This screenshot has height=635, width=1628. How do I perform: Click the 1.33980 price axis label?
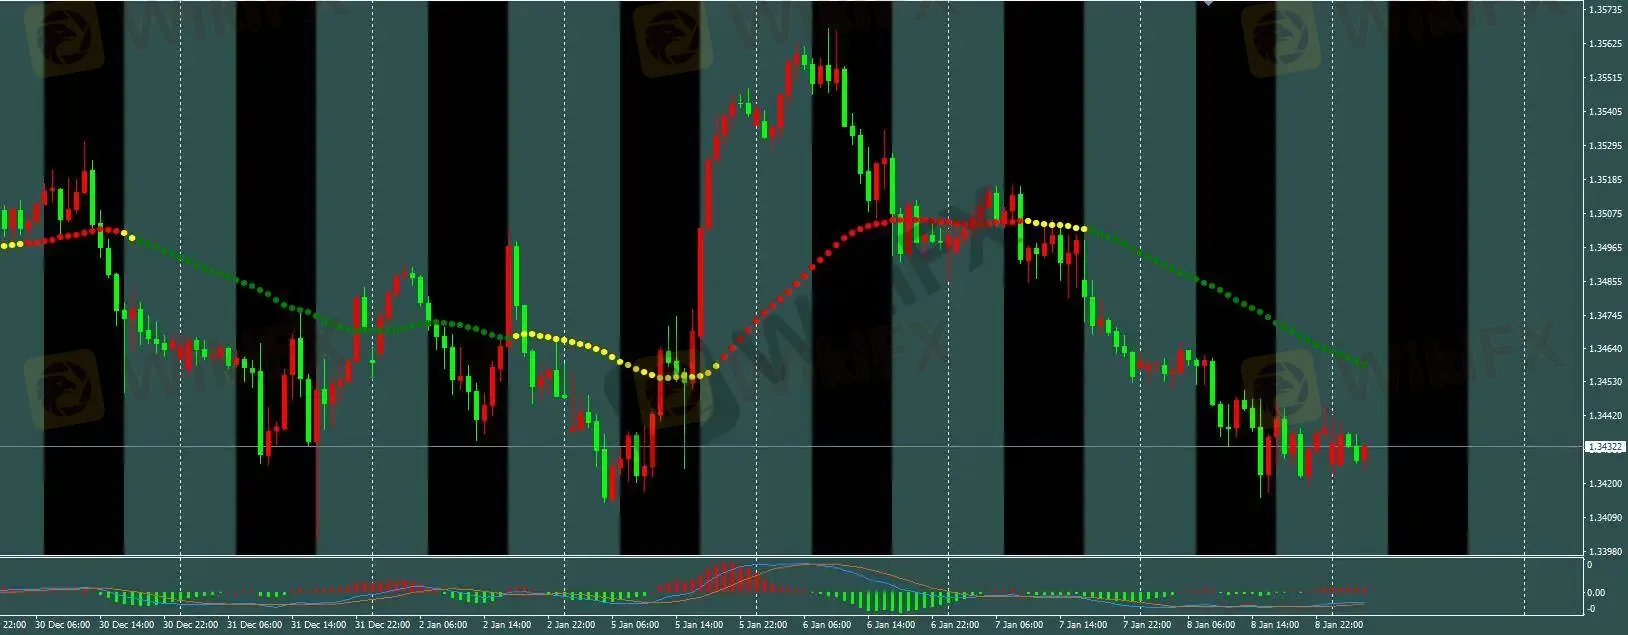pyautogui.click(x=1605, y=551)
